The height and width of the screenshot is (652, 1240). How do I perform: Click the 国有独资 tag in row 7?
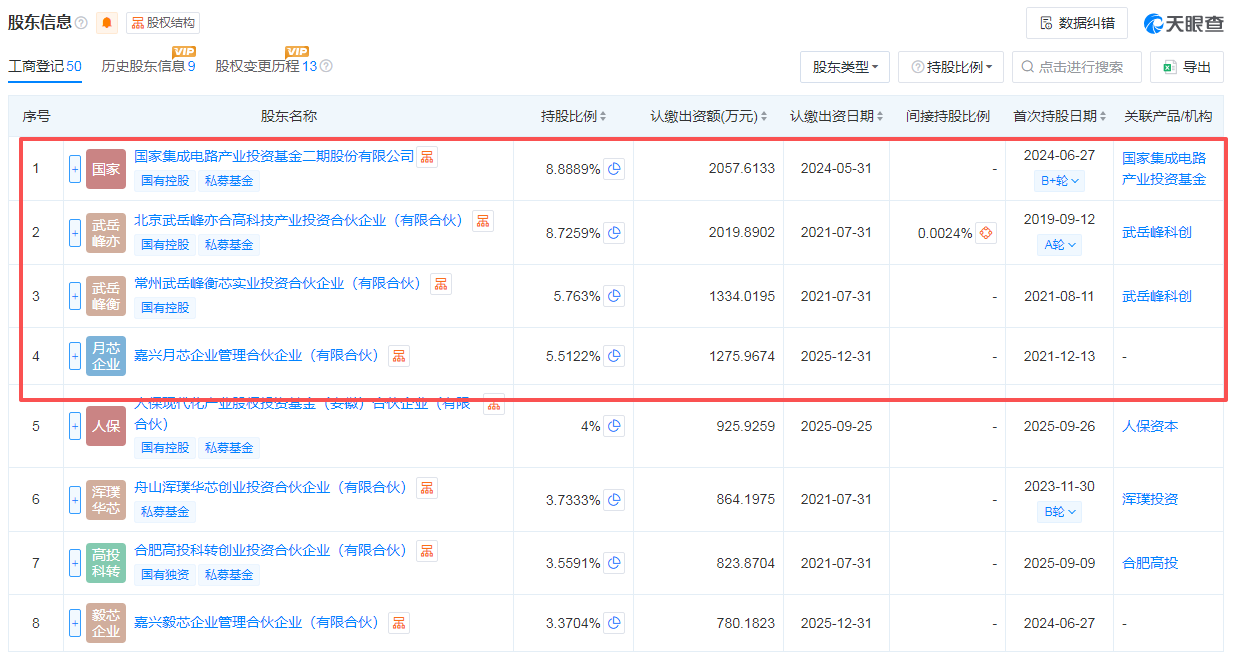tap(165, 575)
